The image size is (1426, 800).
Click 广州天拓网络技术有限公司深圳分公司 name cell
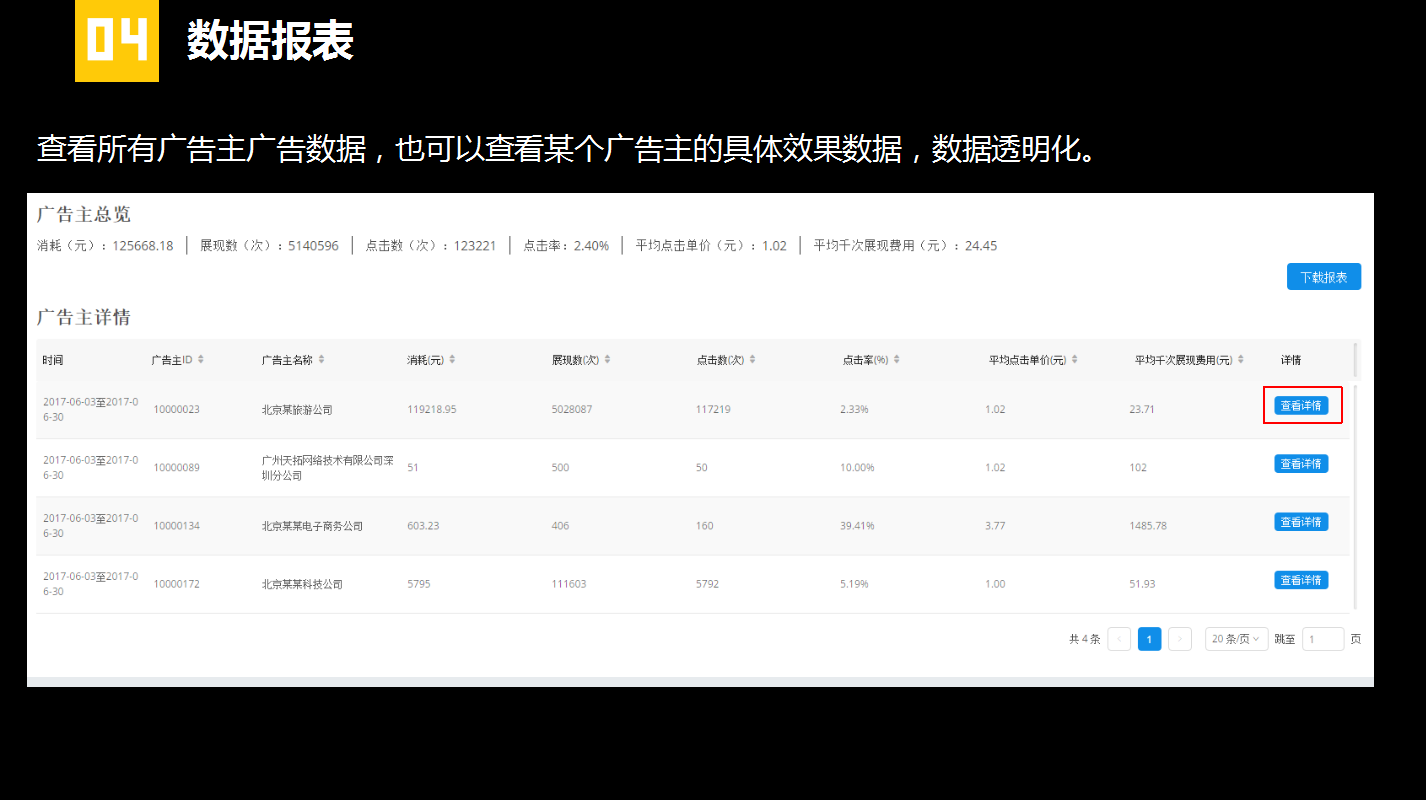click(328, 468)
